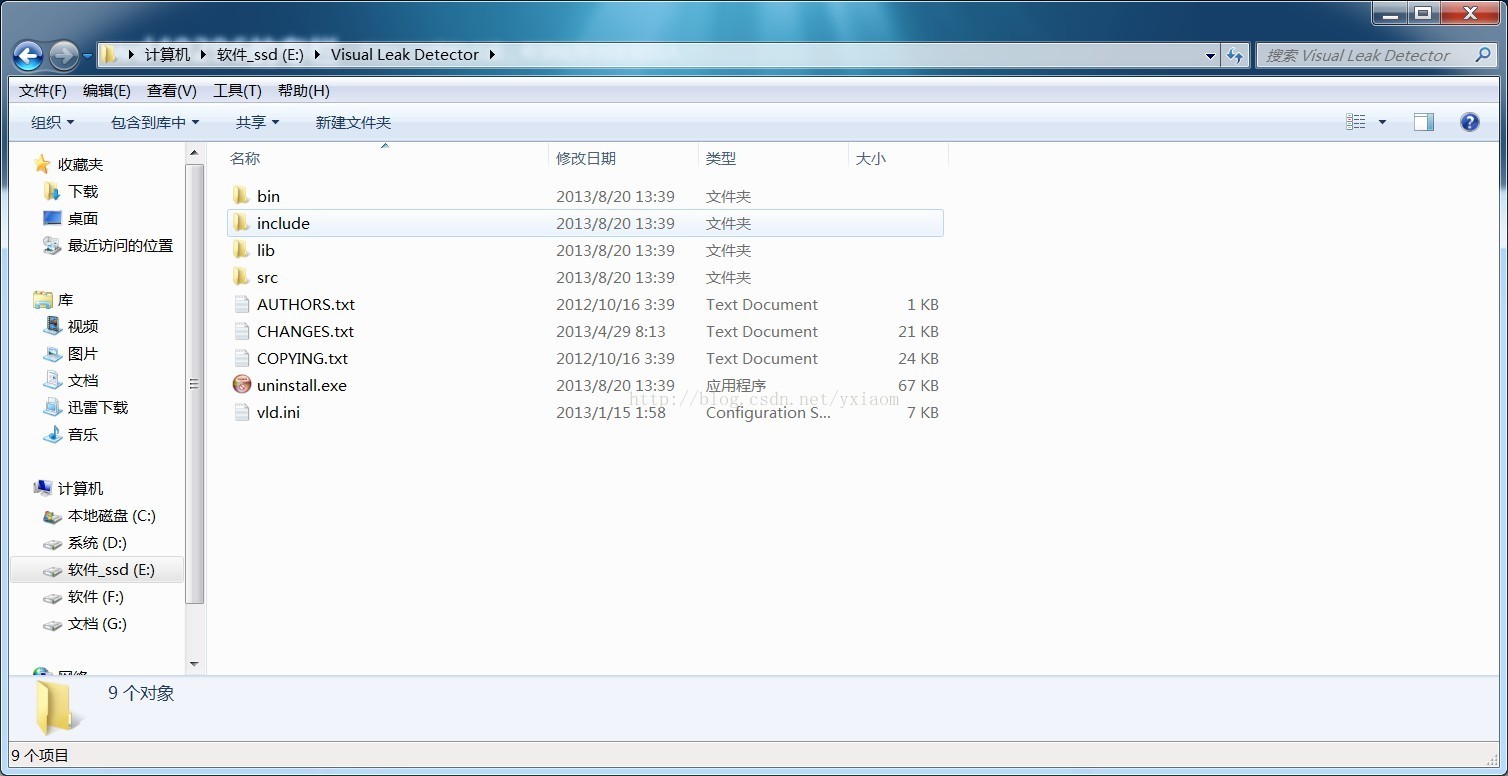Viewport: 1508px width, 776px height.
Task: Open the 工具(T) menu
Action: tap(237, 91)
